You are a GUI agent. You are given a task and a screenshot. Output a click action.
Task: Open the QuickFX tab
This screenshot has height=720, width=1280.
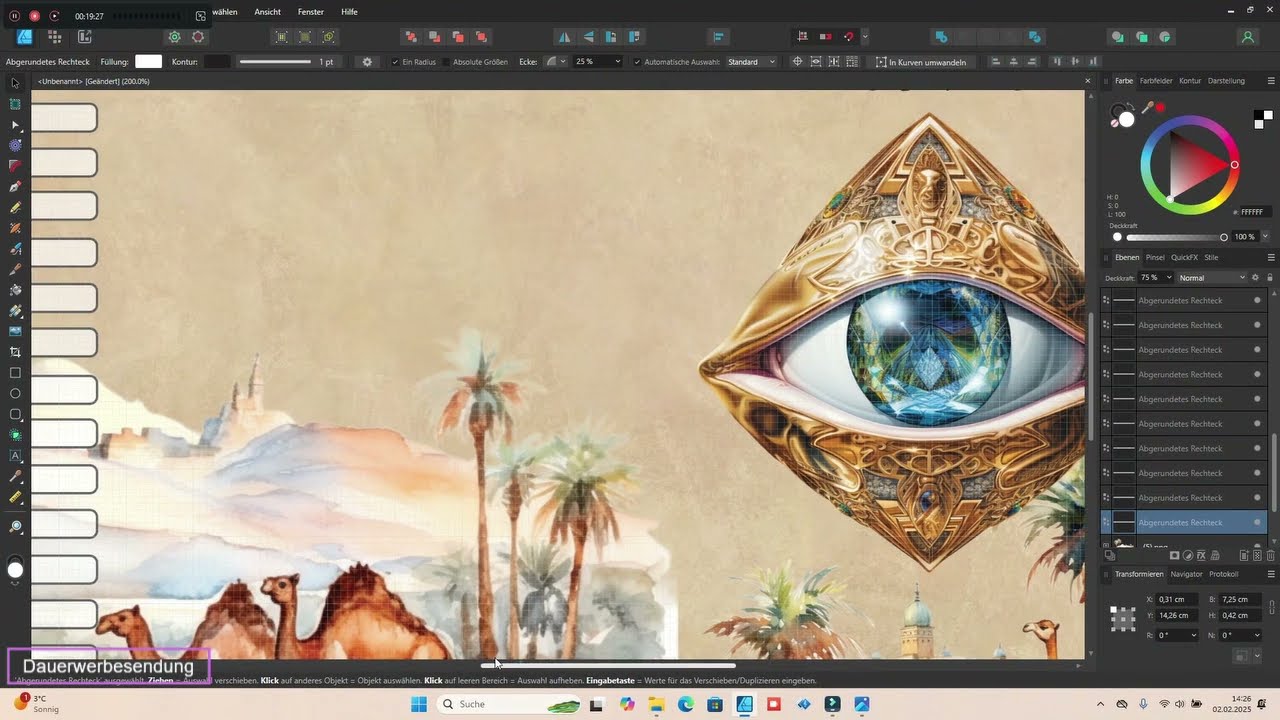pos(1184,257)
